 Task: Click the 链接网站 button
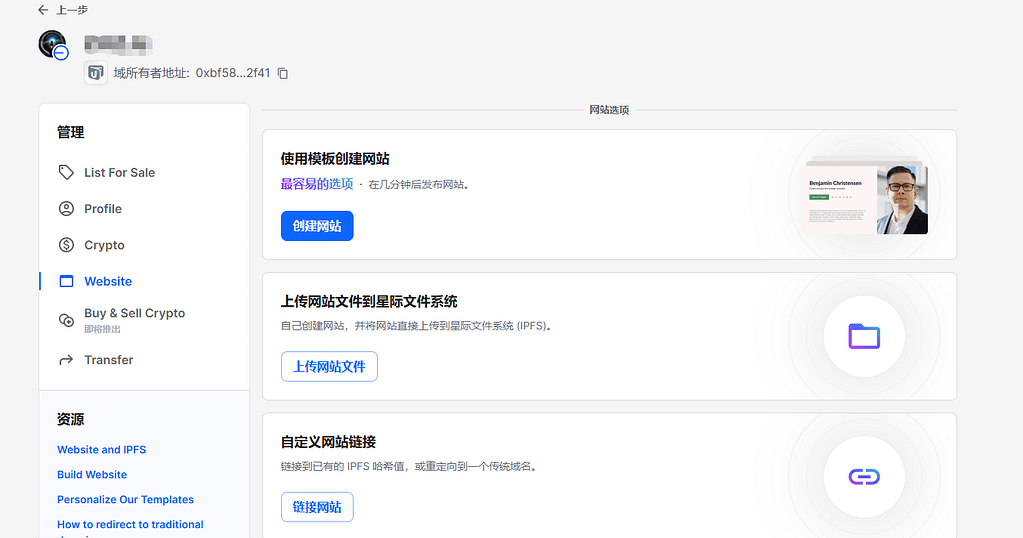click(x=317, y=507)
